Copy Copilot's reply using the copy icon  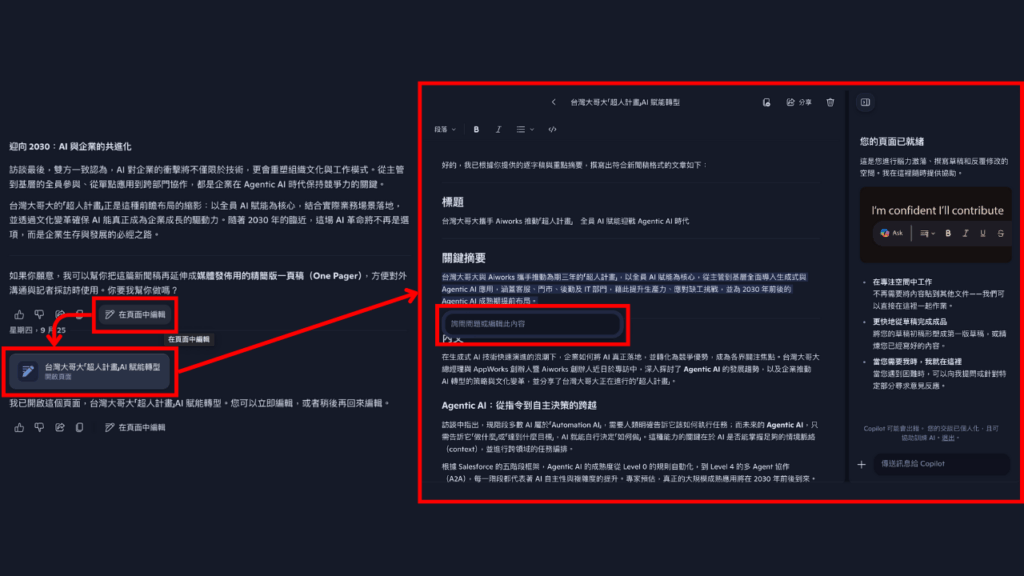[x=77, y=313]
